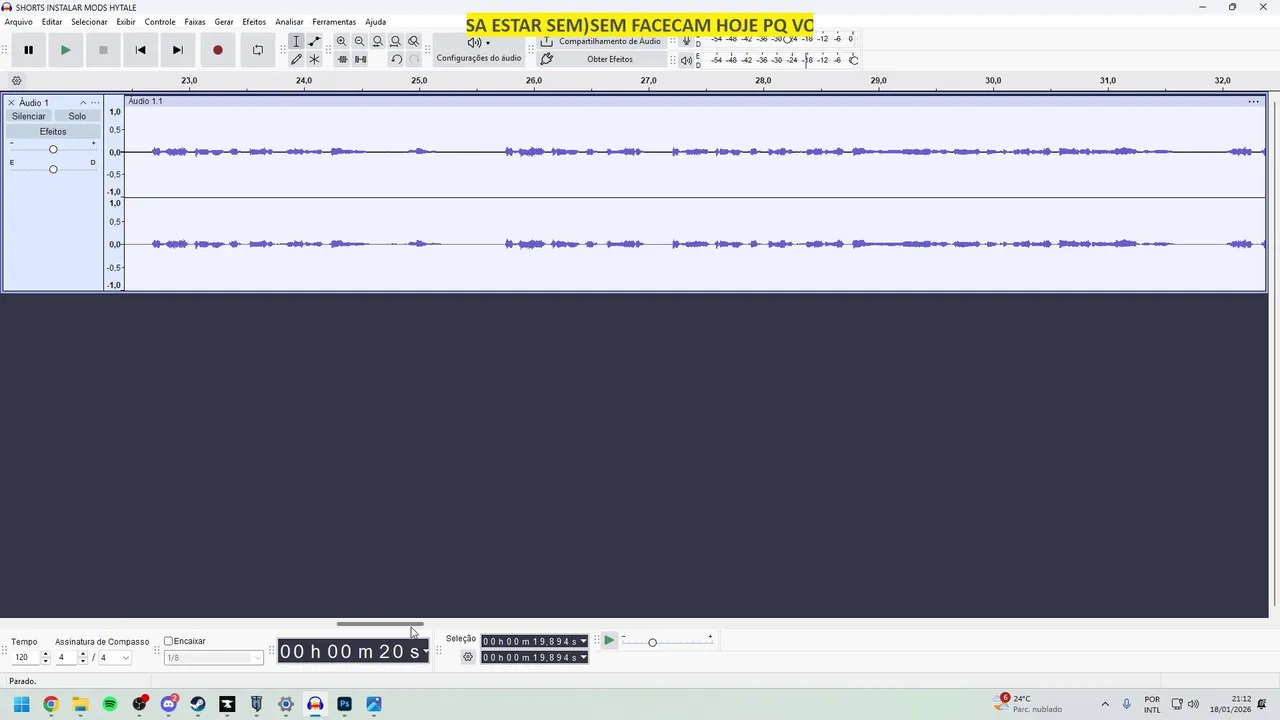Open Obter Efeitos

pyautogui.click(x=600, y=59)
